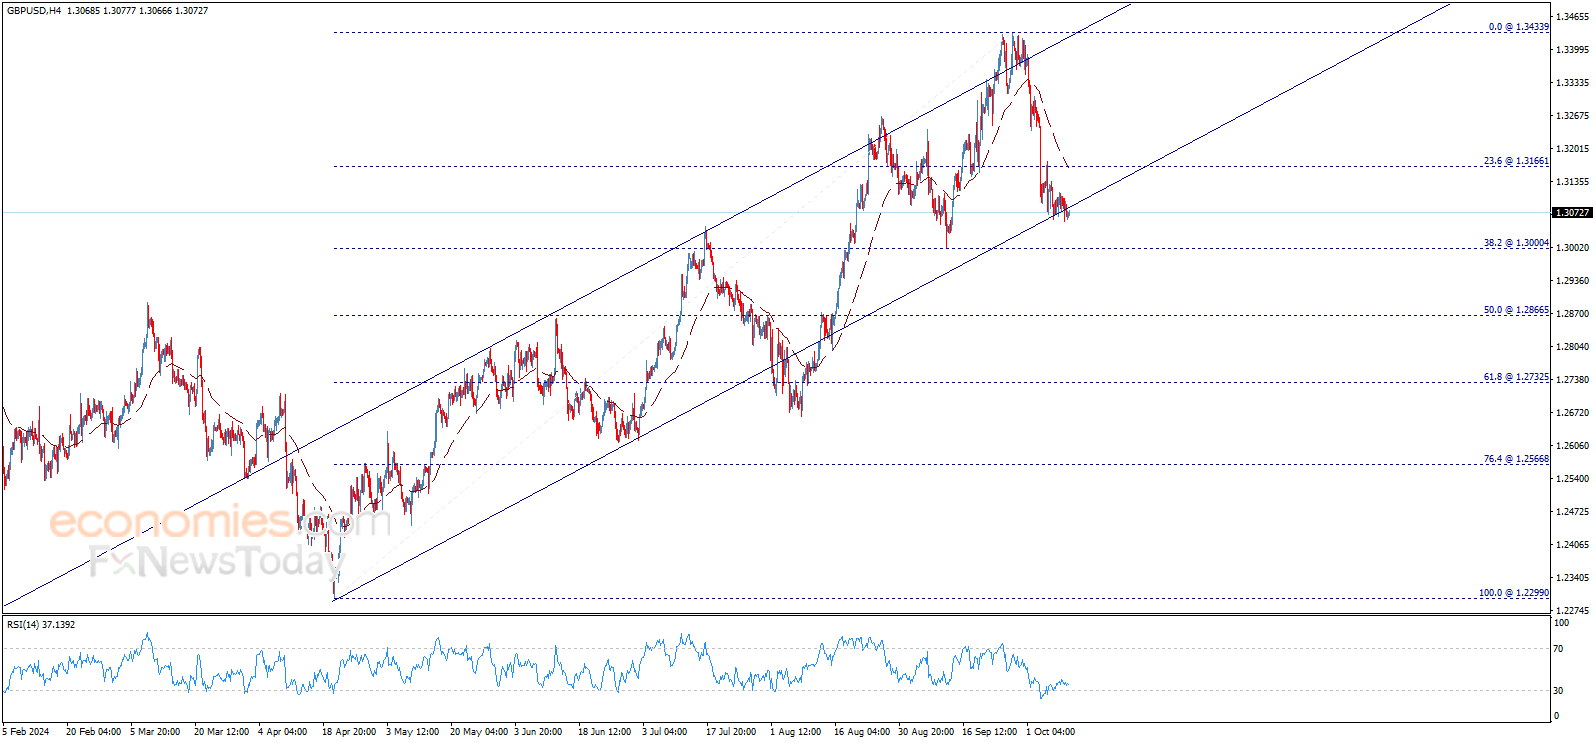This screenshot has height=743, width=1596.
Task: Select the 61.8 @ 1.27325 Fibonacci label
Action: pos(1516,377)
